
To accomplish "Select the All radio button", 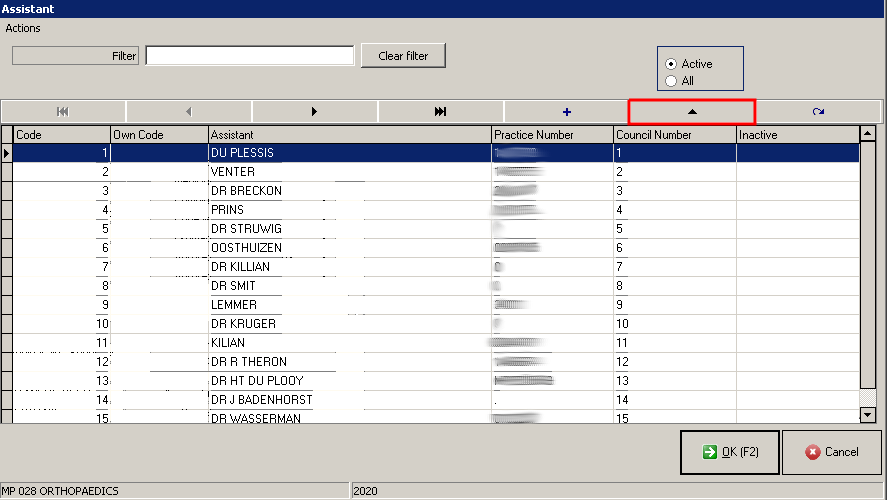I will tap(671, 81).
